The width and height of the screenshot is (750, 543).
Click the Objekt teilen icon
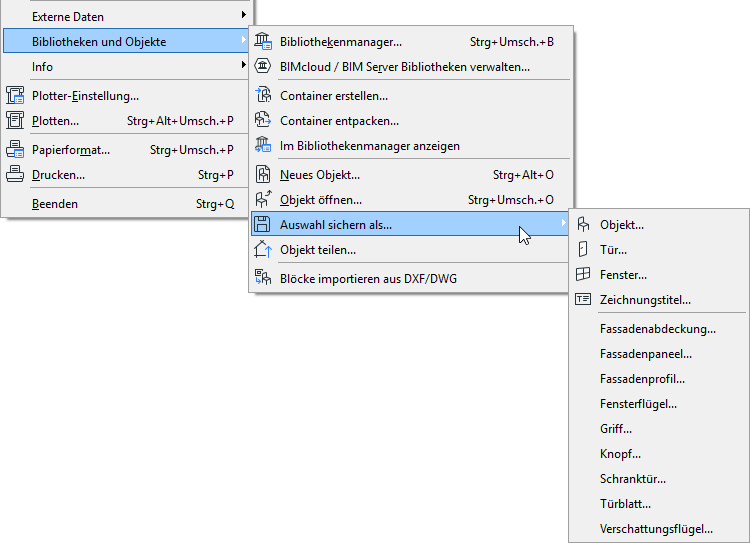[263, 250]
